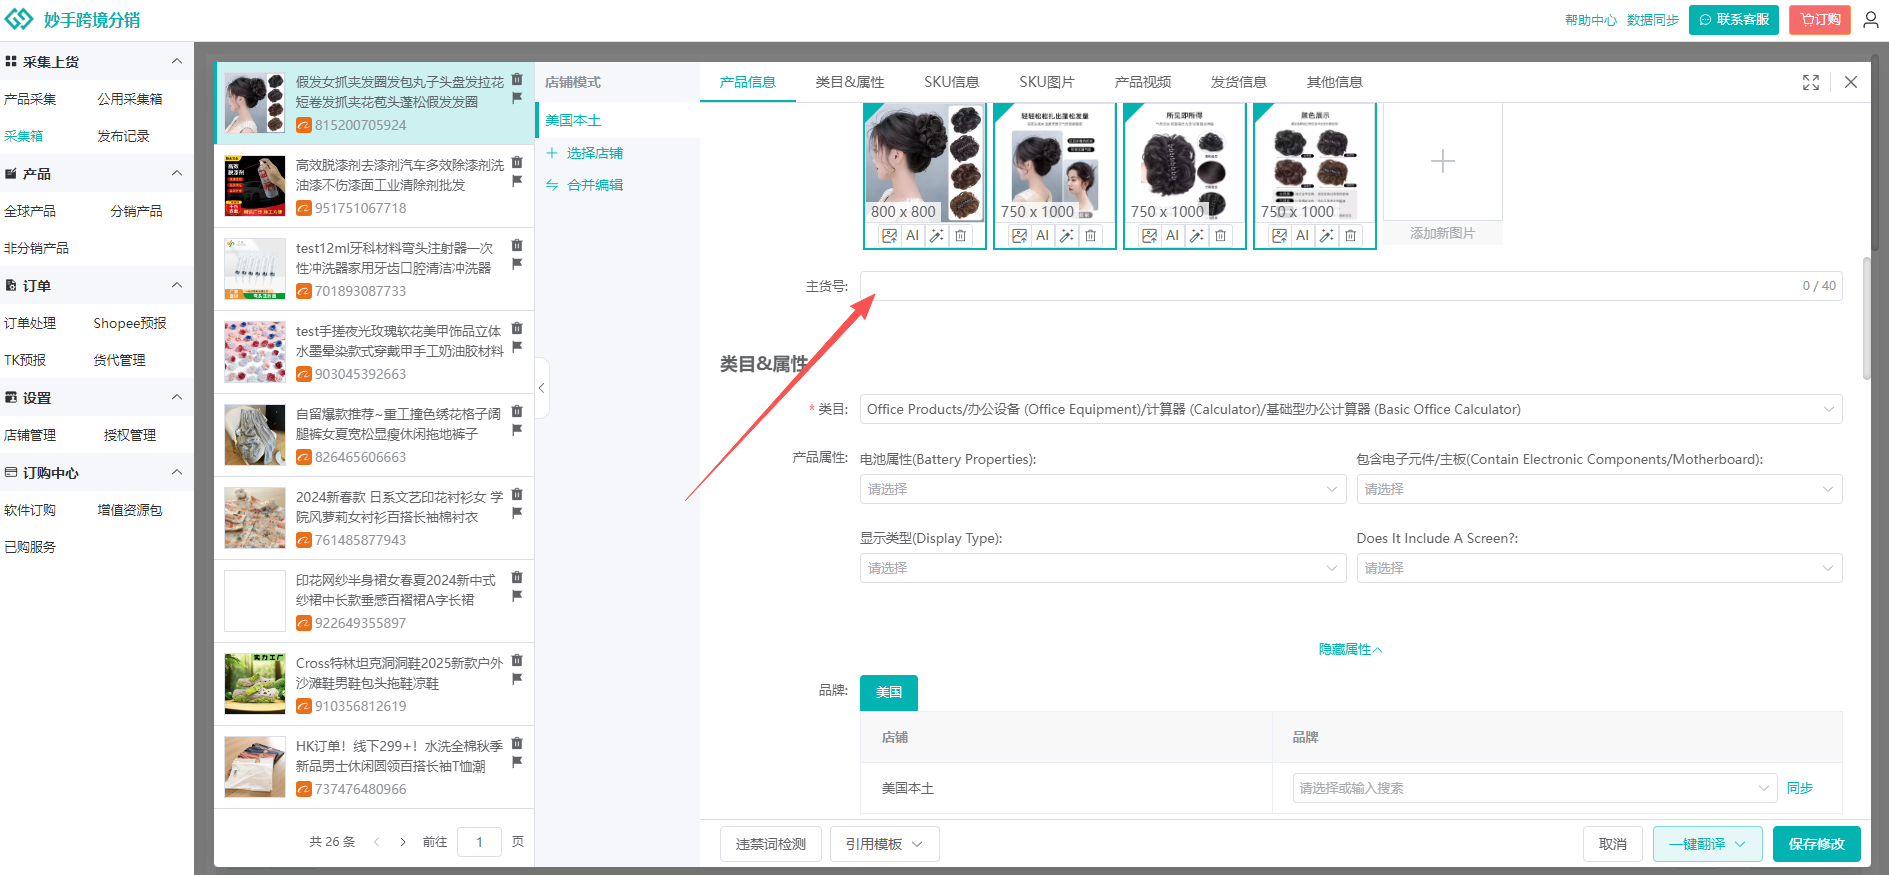Image resolution: width=1889 pixels, height=875 pixels.
Task: Open the Contain Electronic Components/Motherboard dropdown
Action: [1599, 489]
